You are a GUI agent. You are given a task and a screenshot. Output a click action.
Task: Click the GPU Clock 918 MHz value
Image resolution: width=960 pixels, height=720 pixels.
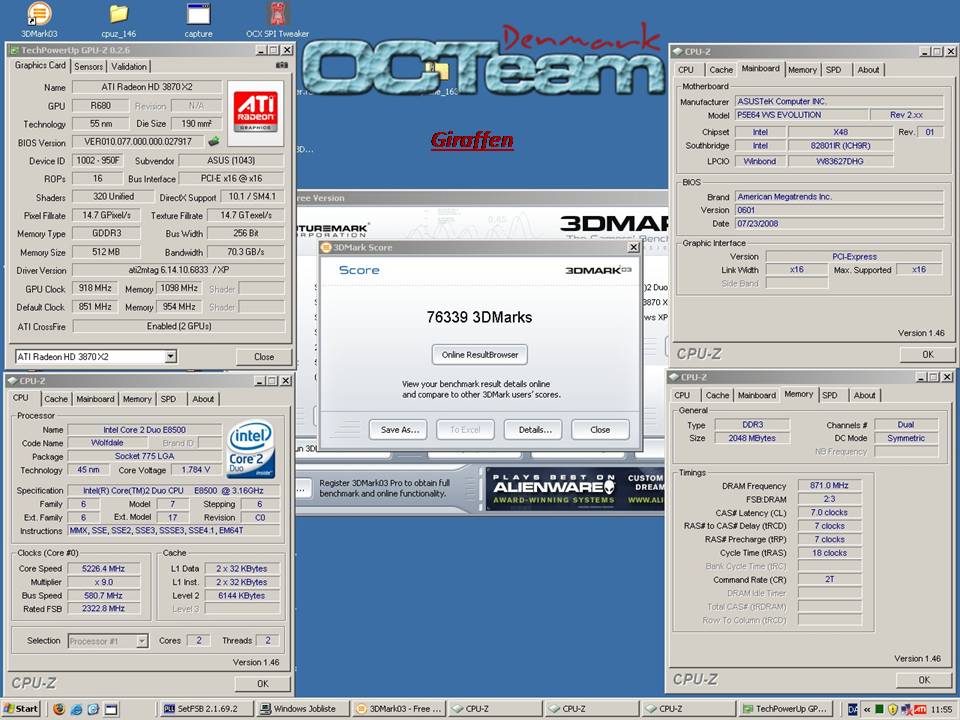pyautogui.click(x=95, y=288)
